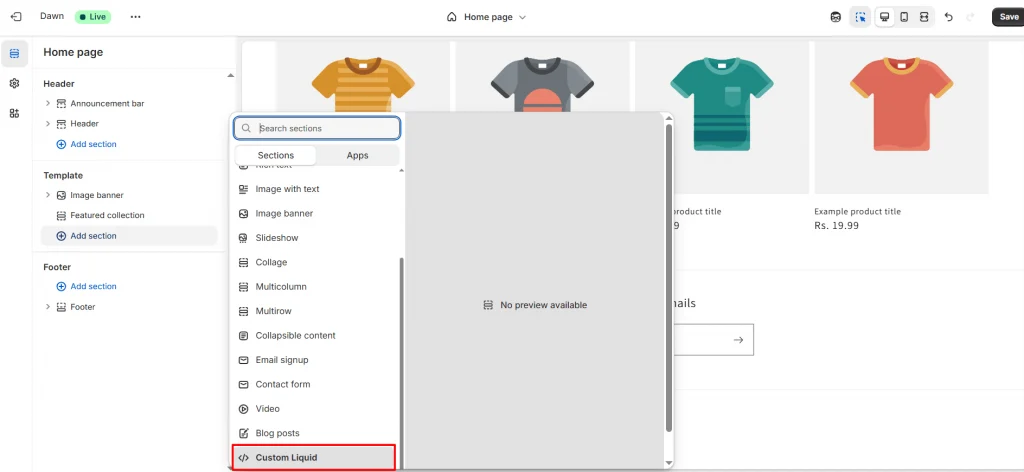1024x472 pixels.
Task: Open the Sections sidebar icon
Action: [x=14, y=53]
